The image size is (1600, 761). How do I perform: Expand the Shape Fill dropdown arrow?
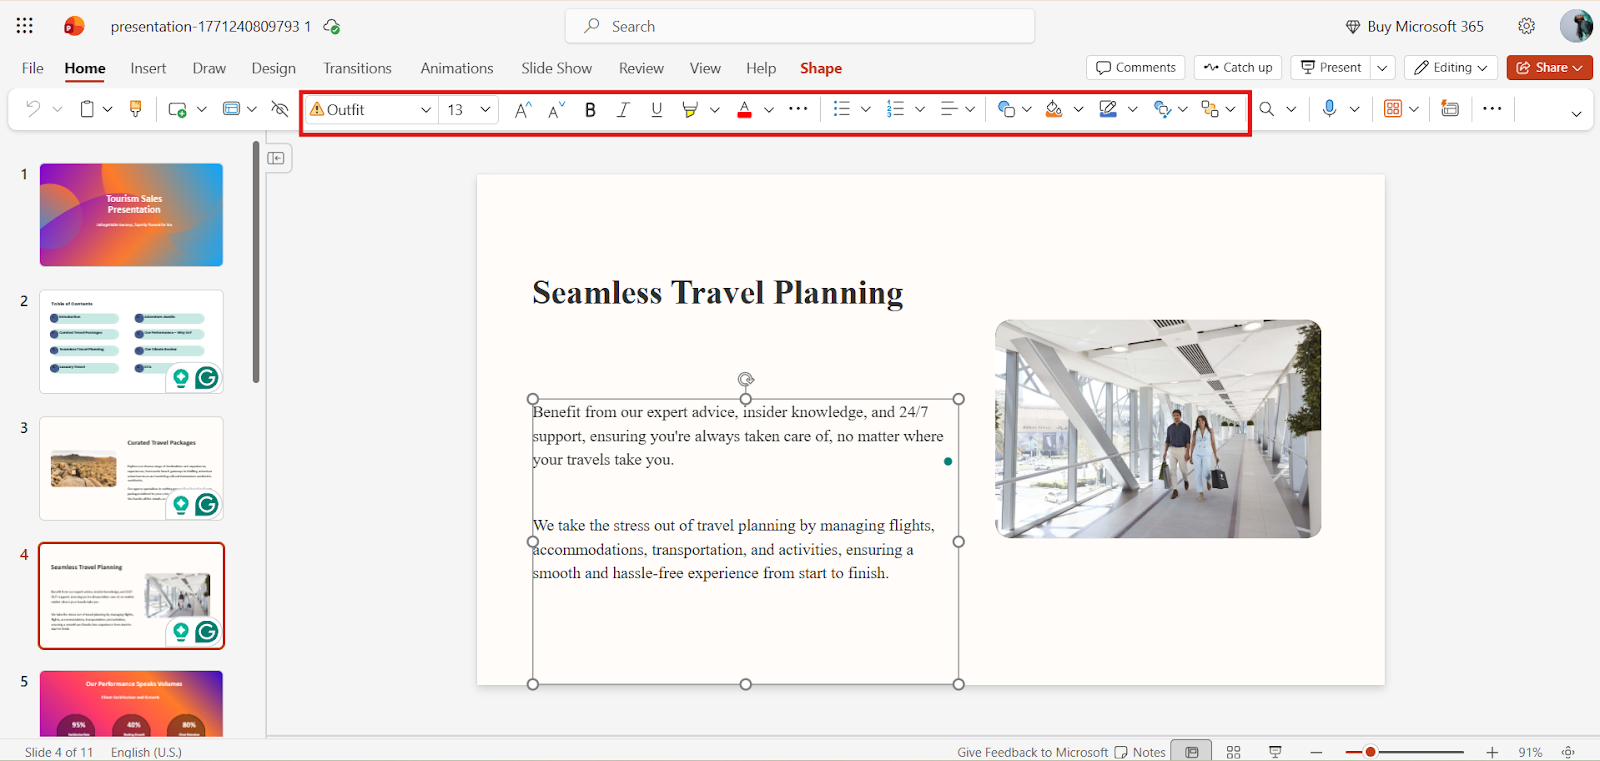point(1078,109)
